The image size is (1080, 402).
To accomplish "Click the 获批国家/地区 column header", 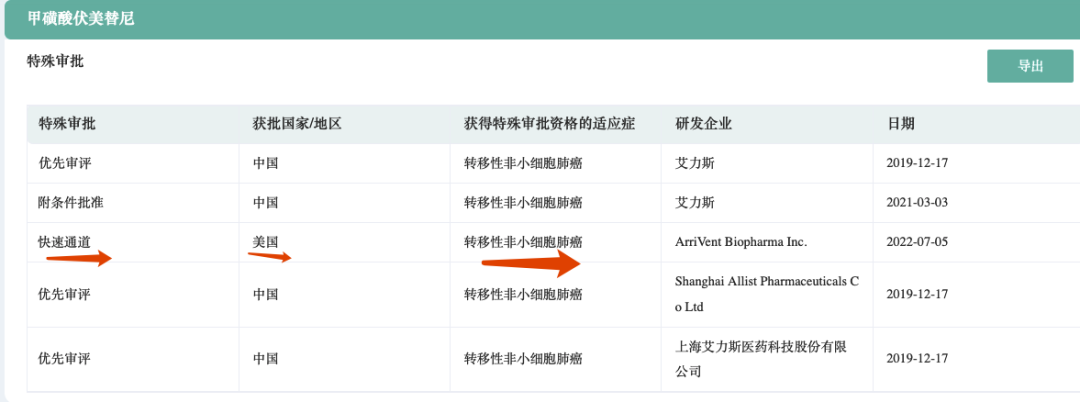I will point(297,124).
